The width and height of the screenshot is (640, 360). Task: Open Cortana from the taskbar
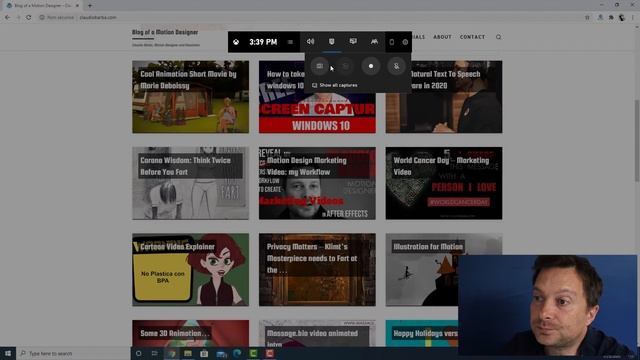pos(138,353)
